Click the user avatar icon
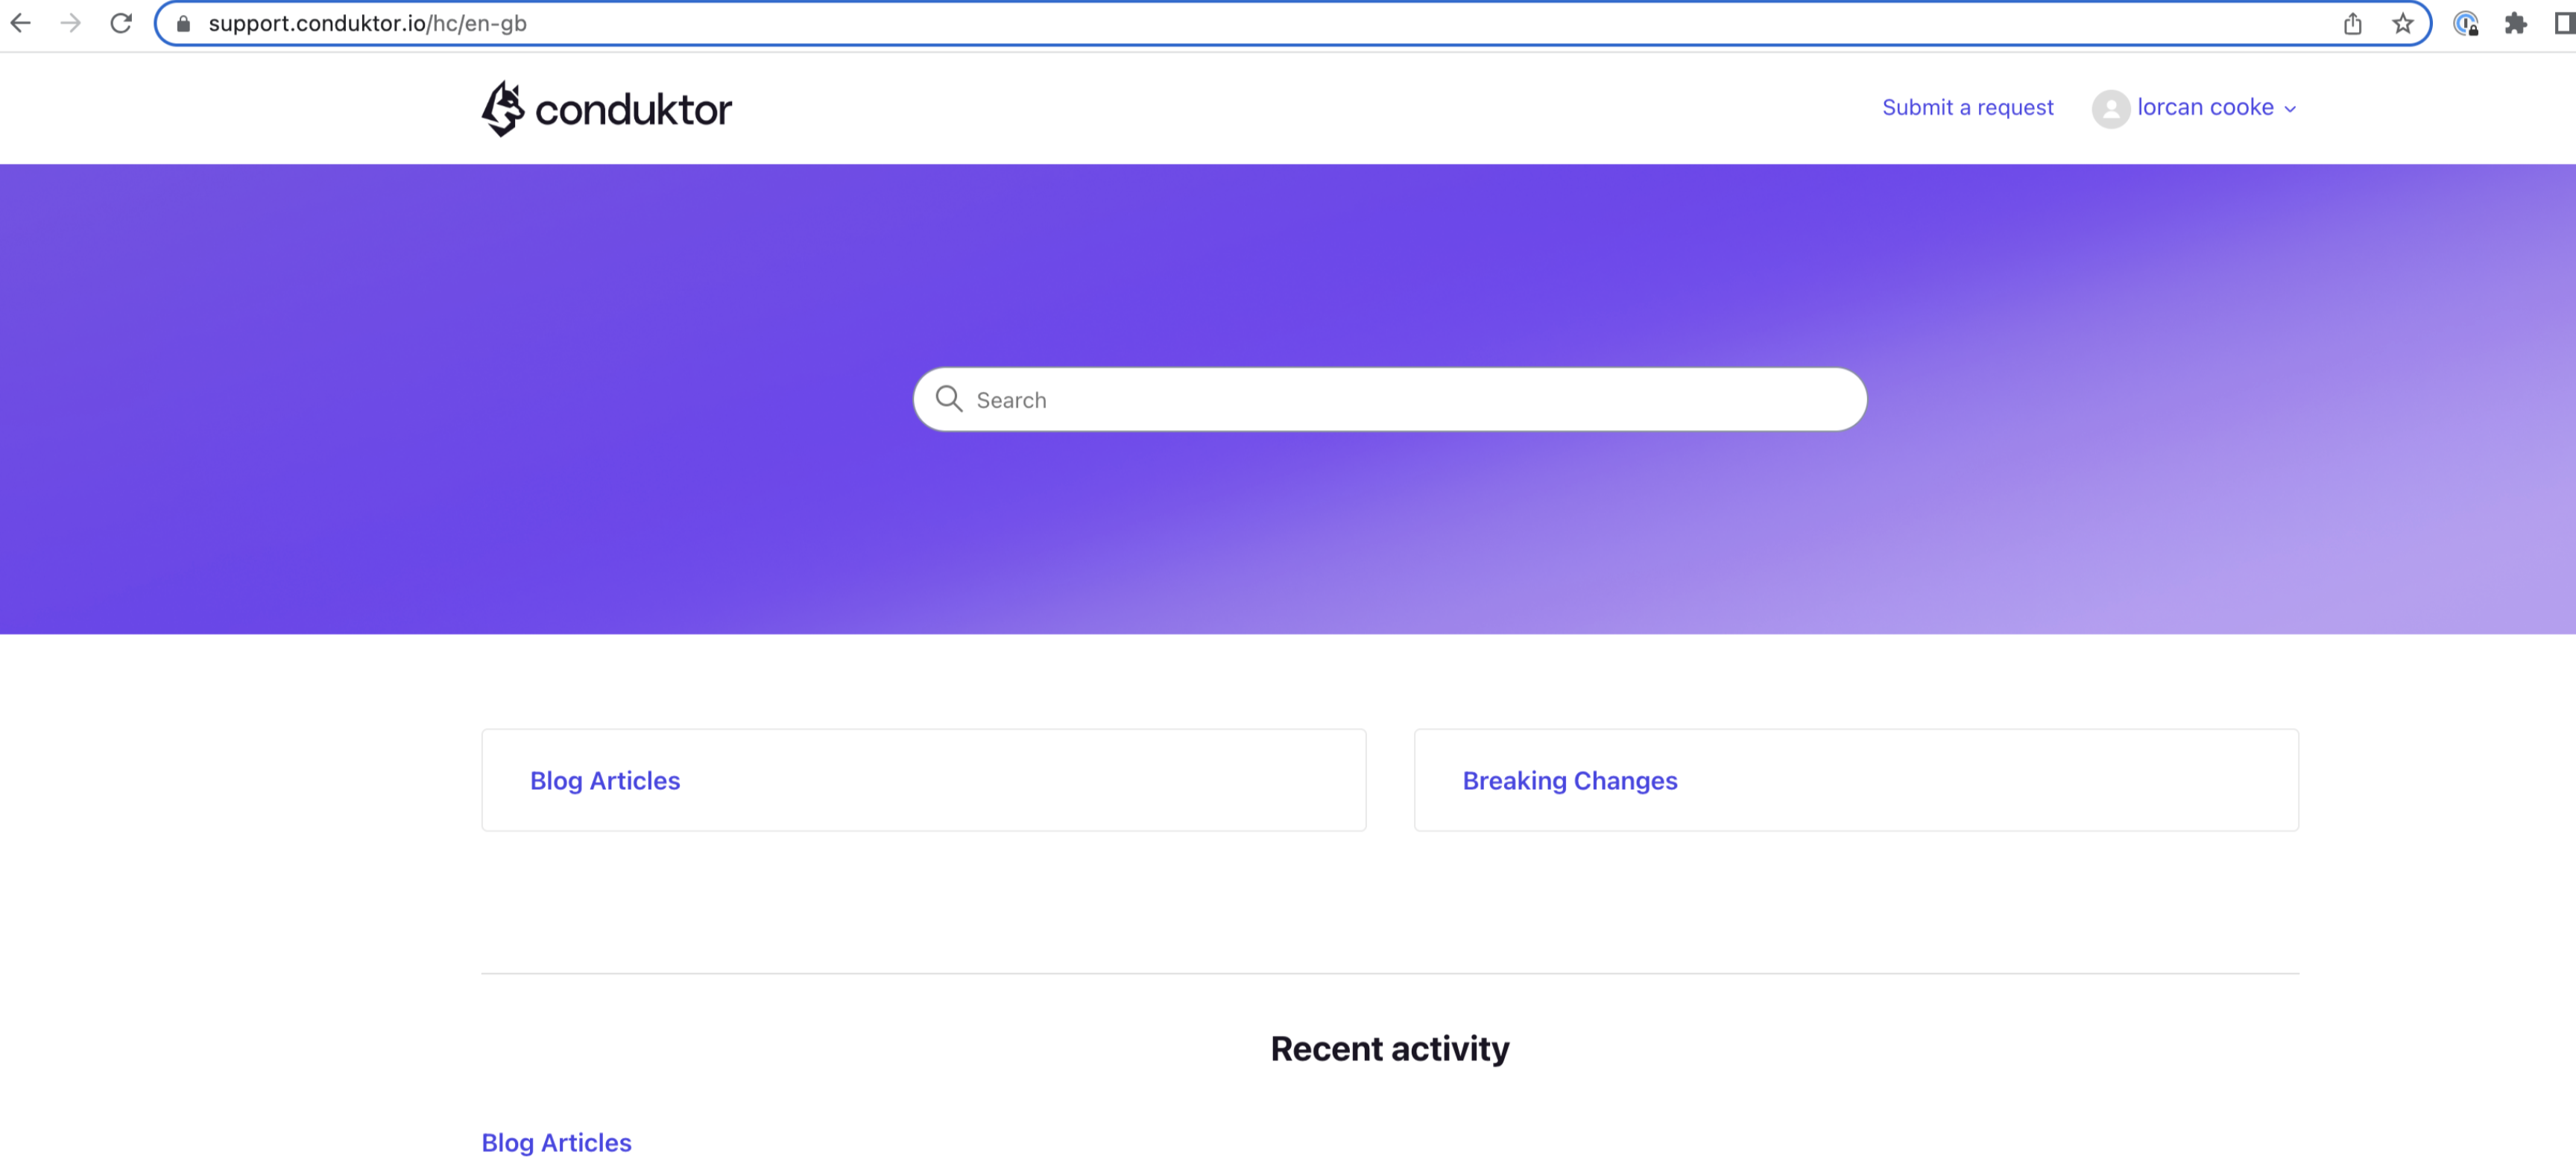 click(x=2112, y=108)
